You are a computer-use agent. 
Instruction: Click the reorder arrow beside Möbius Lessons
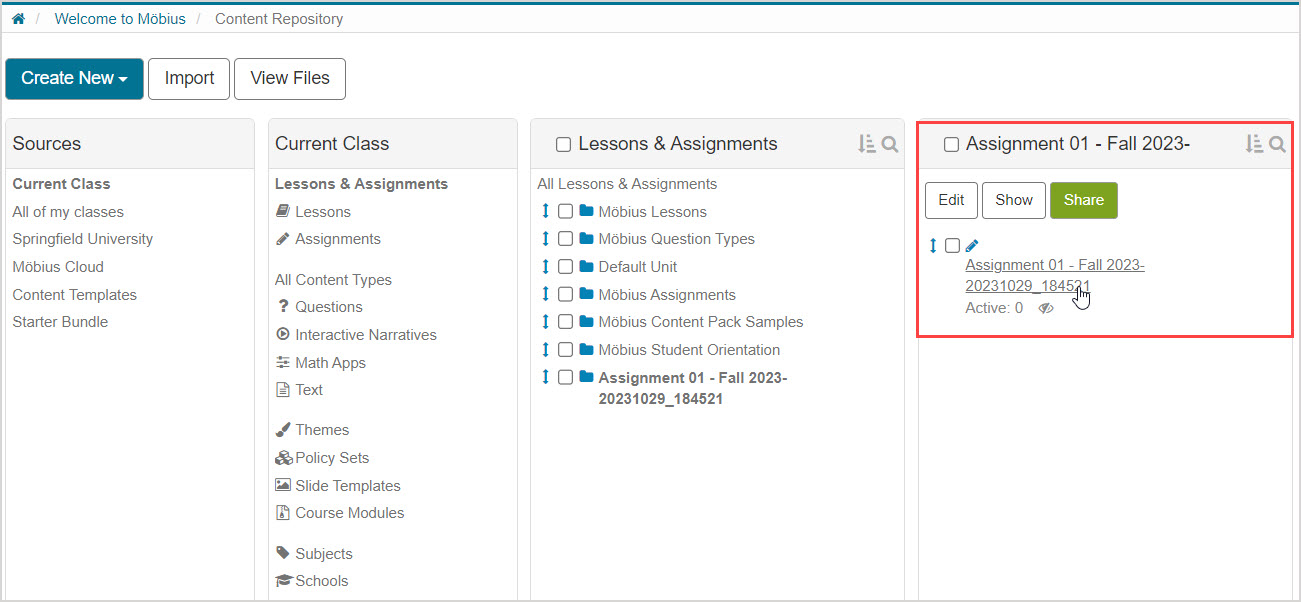click(545, 212)
